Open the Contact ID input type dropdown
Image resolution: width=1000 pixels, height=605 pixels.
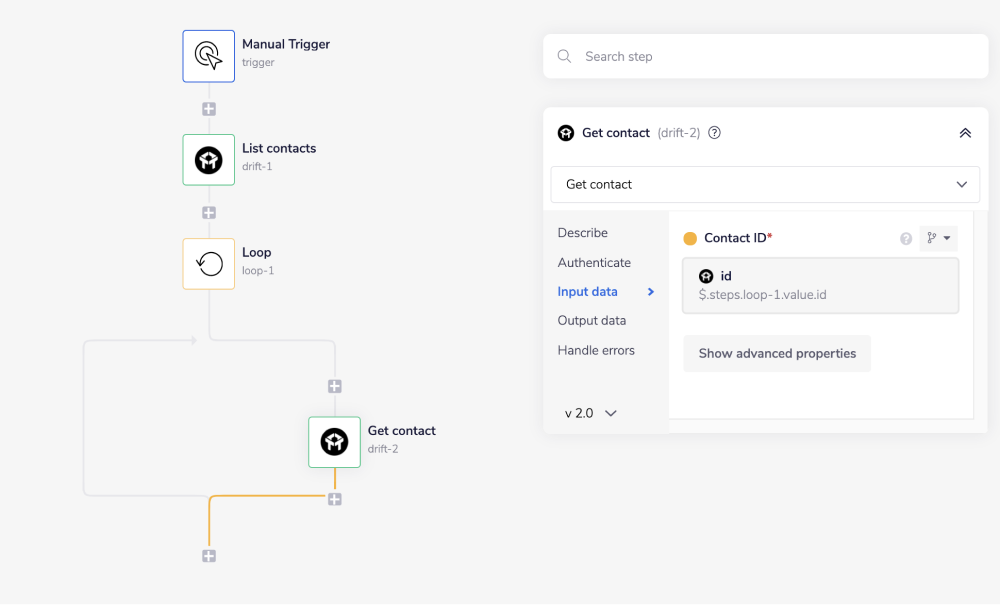(938, 238)
